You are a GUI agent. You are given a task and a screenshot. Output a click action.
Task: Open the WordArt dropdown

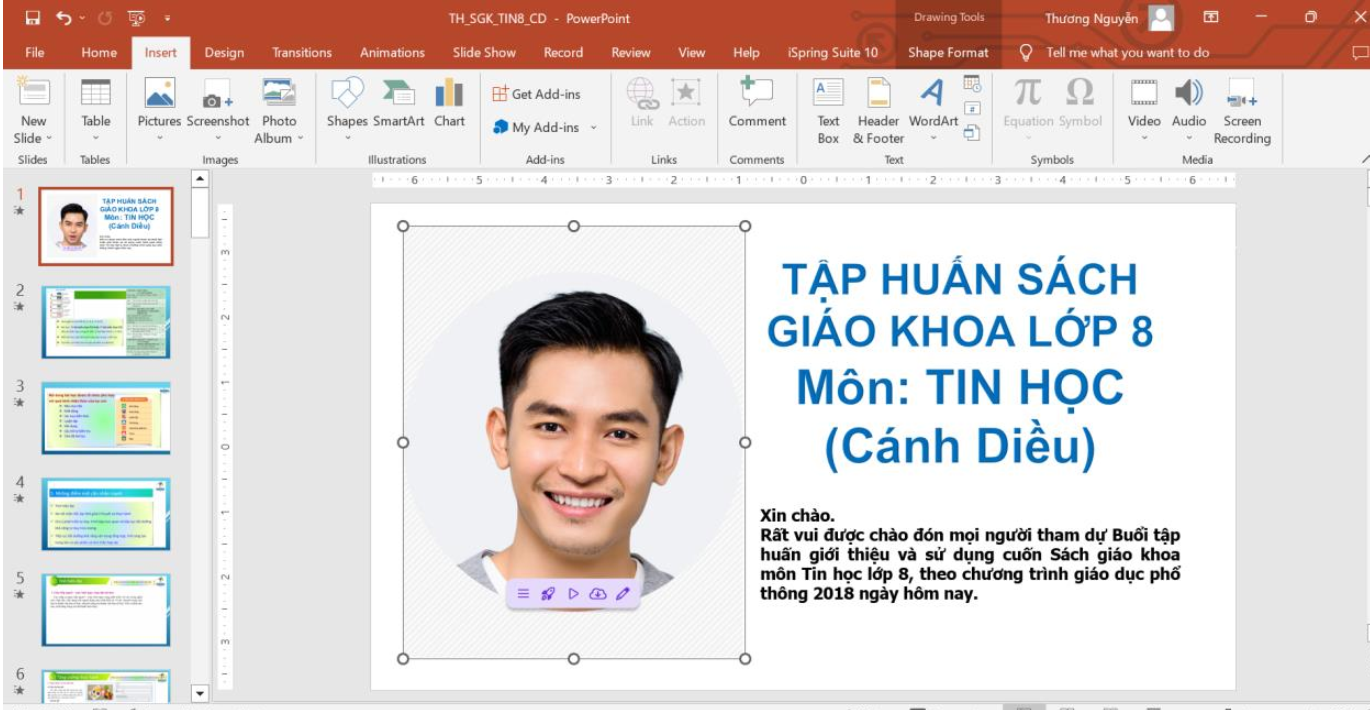click(x=932, y=138)
